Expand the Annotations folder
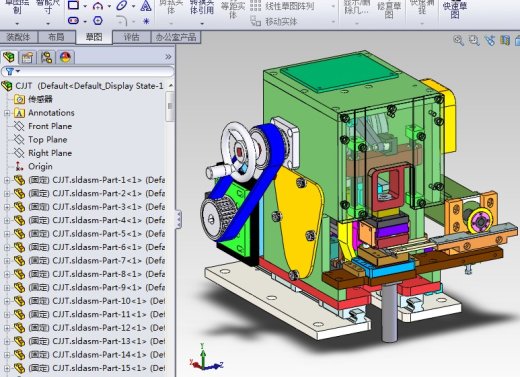The width and height of the screenshot is (520, 377). coord(7,113)
